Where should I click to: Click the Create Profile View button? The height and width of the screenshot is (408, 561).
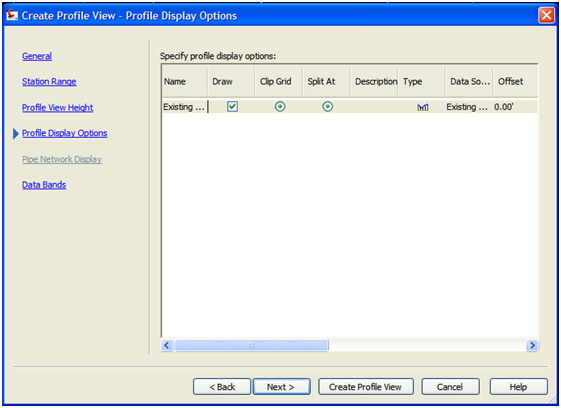point(366,387)
